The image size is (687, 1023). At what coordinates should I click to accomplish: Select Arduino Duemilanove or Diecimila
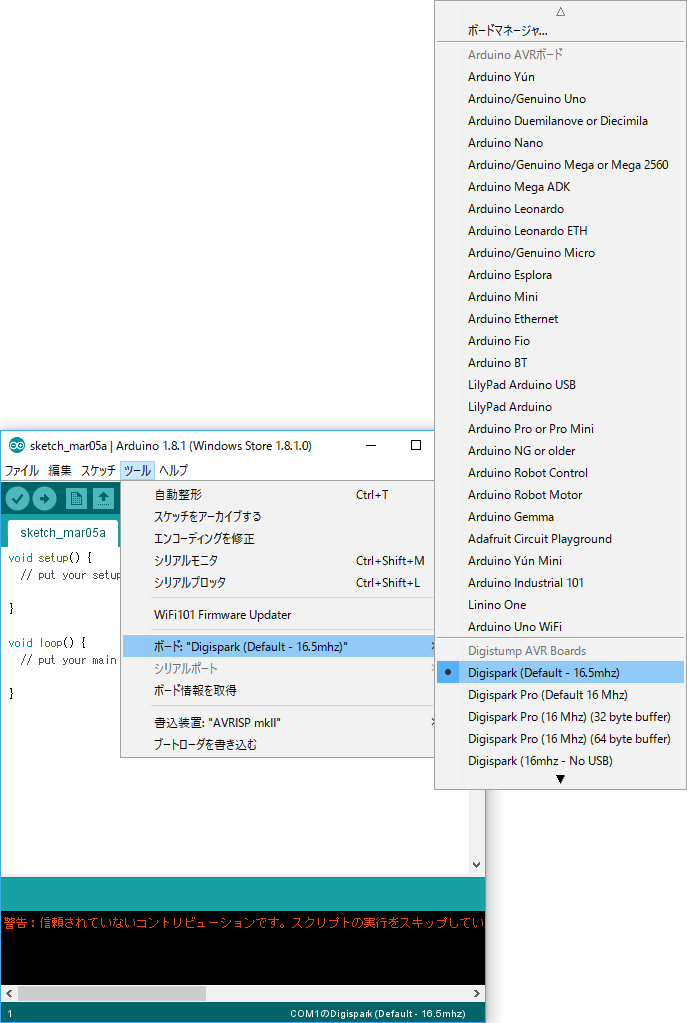tap(560, 121)
